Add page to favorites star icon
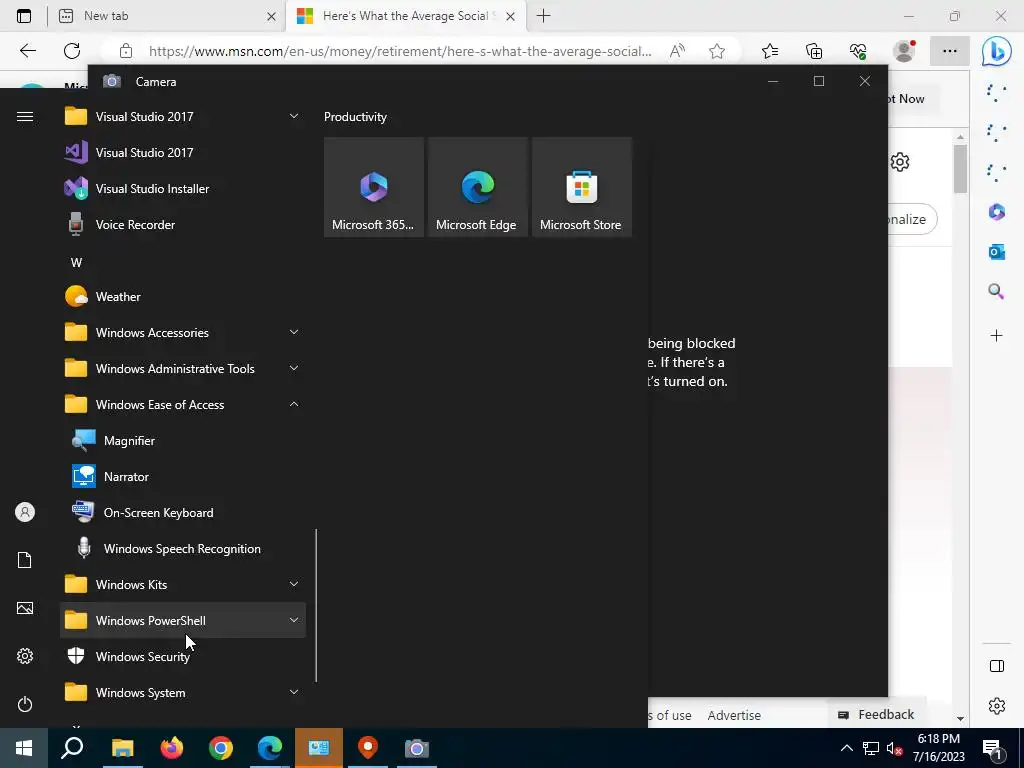This screenshot has width=1024, height=768. click(x=717, y=51)
